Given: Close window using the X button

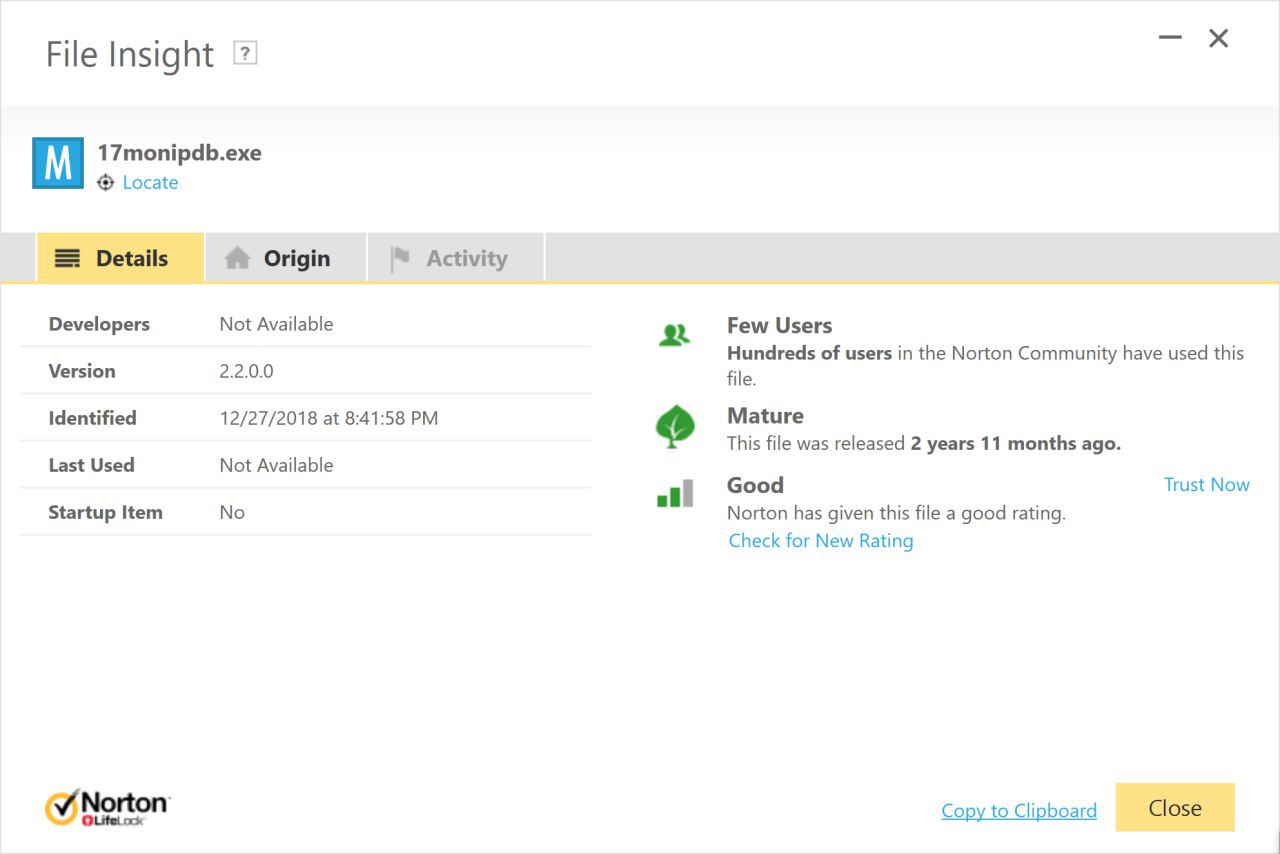Looking at the screenshot, I should tap(1218, 39).
